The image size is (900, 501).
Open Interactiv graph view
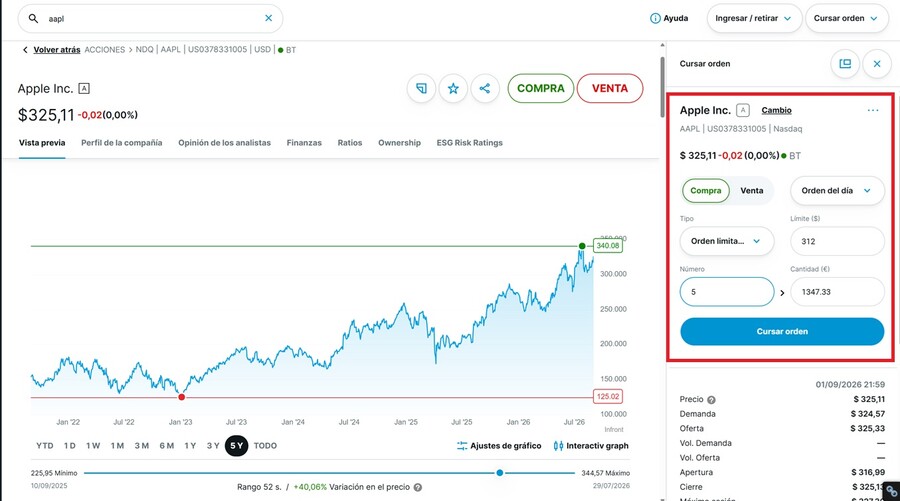pyautogui.click(x=591, y=446)
